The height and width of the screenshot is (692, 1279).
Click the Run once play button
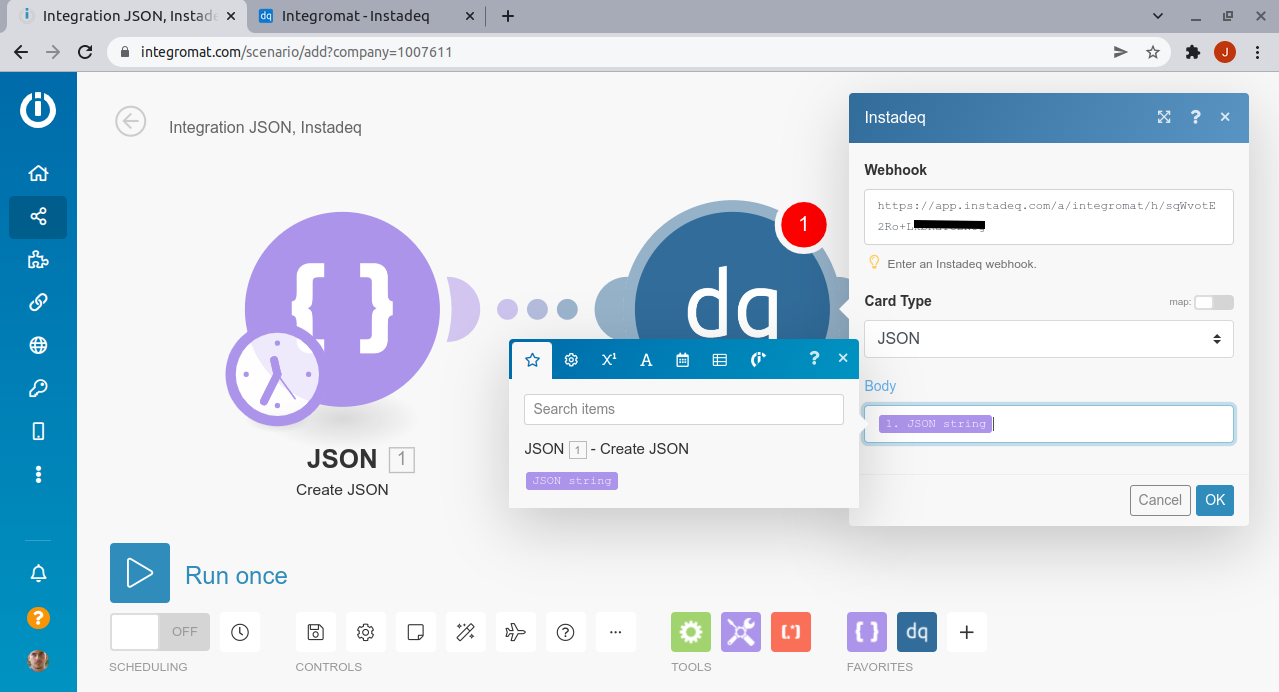pos(140,573)
